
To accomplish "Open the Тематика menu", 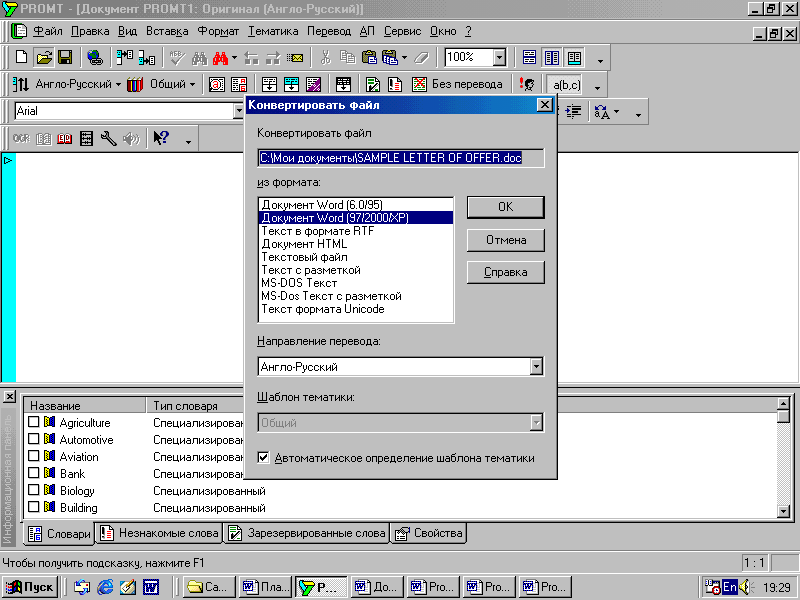I will pos(273,31).
